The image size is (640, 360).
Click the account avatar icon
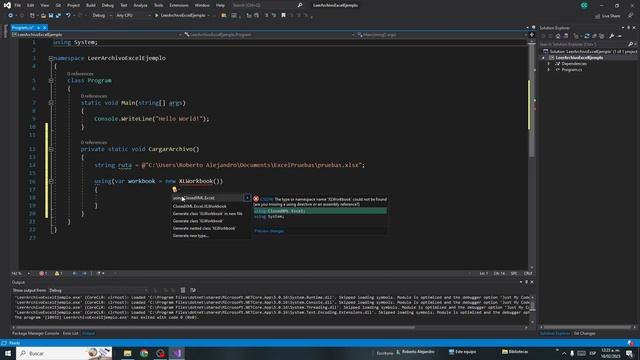click(584, 5)
